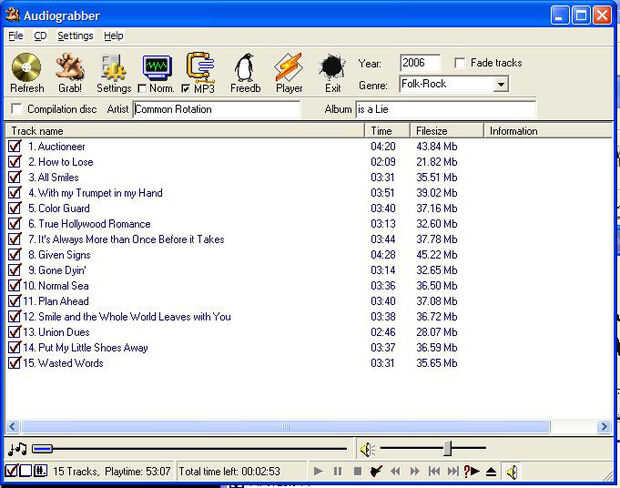Click the scrollbar left arrow
The image size is (620, 488).
click(12, 427)
